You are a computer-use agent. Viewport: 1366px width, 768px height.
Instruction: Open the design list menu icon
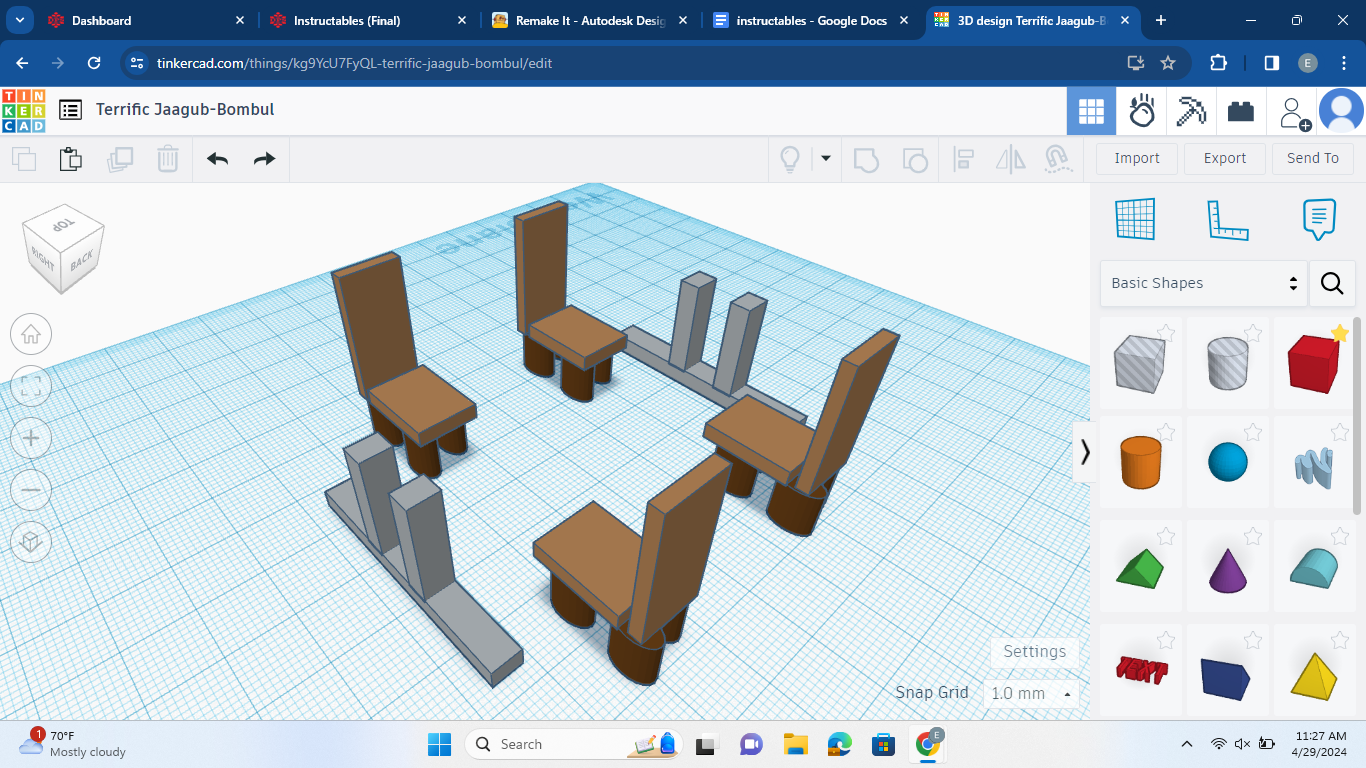(70, 110)
